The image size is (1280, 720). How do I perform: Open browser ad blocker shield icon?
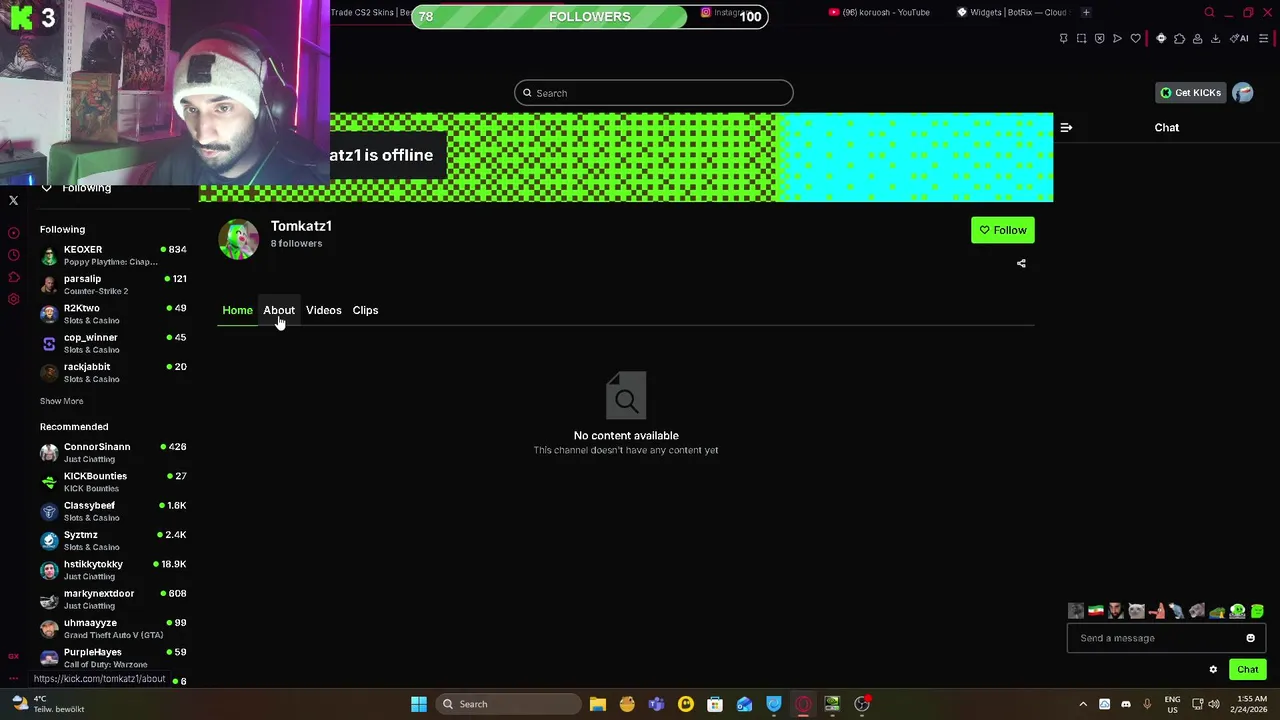point(1100,38)
